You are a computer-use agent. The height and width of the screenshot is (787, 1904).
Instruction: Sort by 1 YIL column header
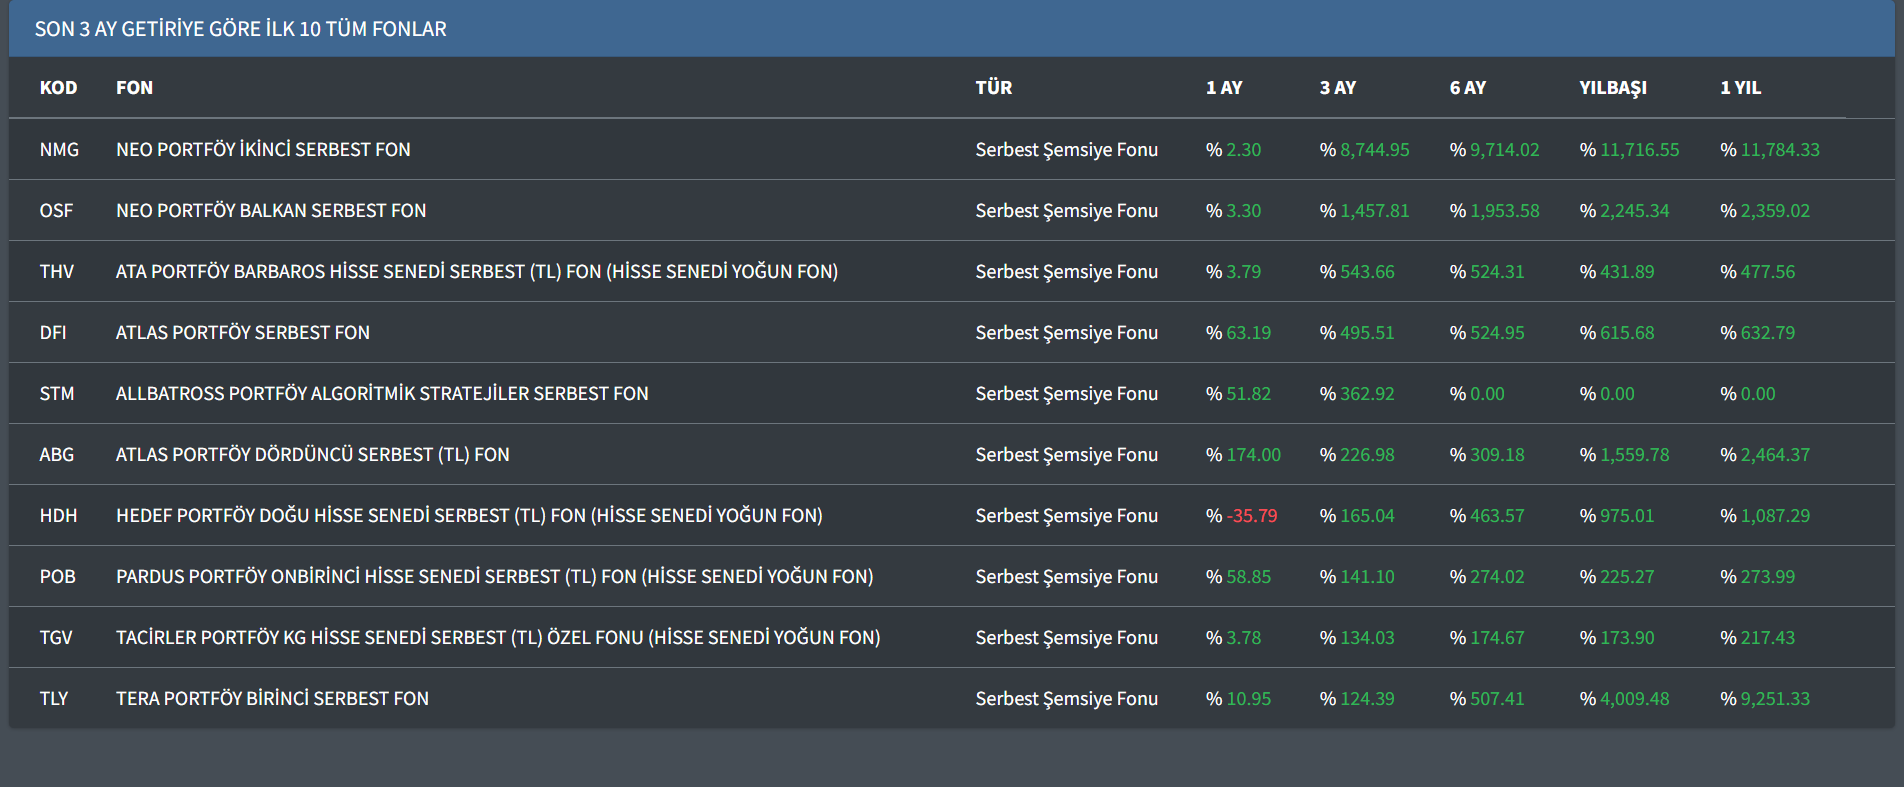(1740, 88)
